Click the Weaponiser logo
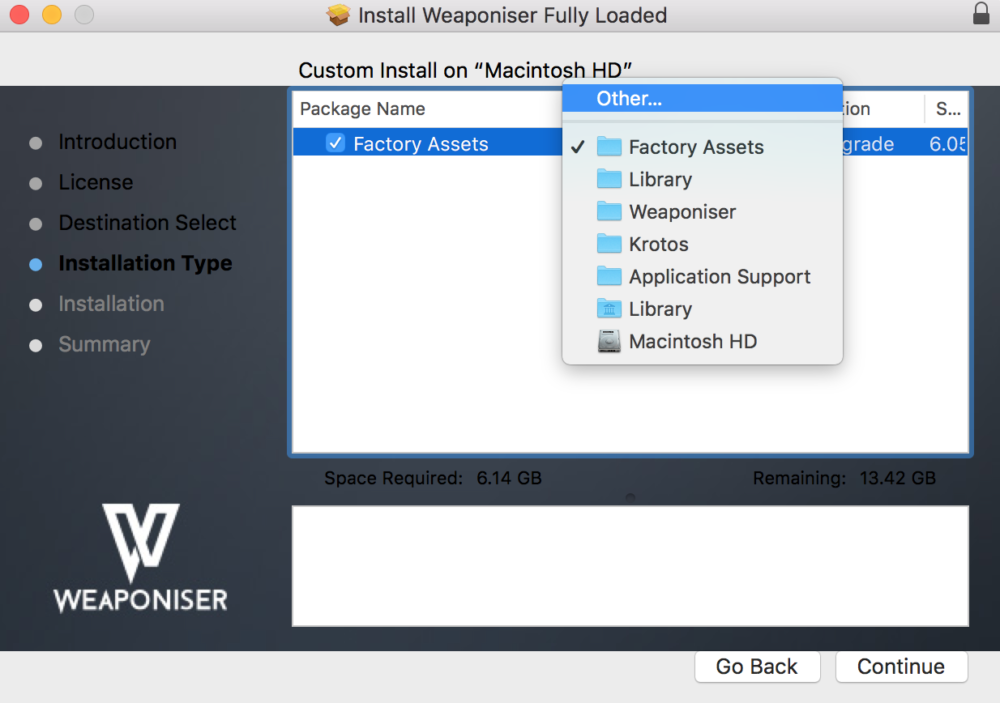The width and height of the screenshot is (1000, 703). point(140,558)
